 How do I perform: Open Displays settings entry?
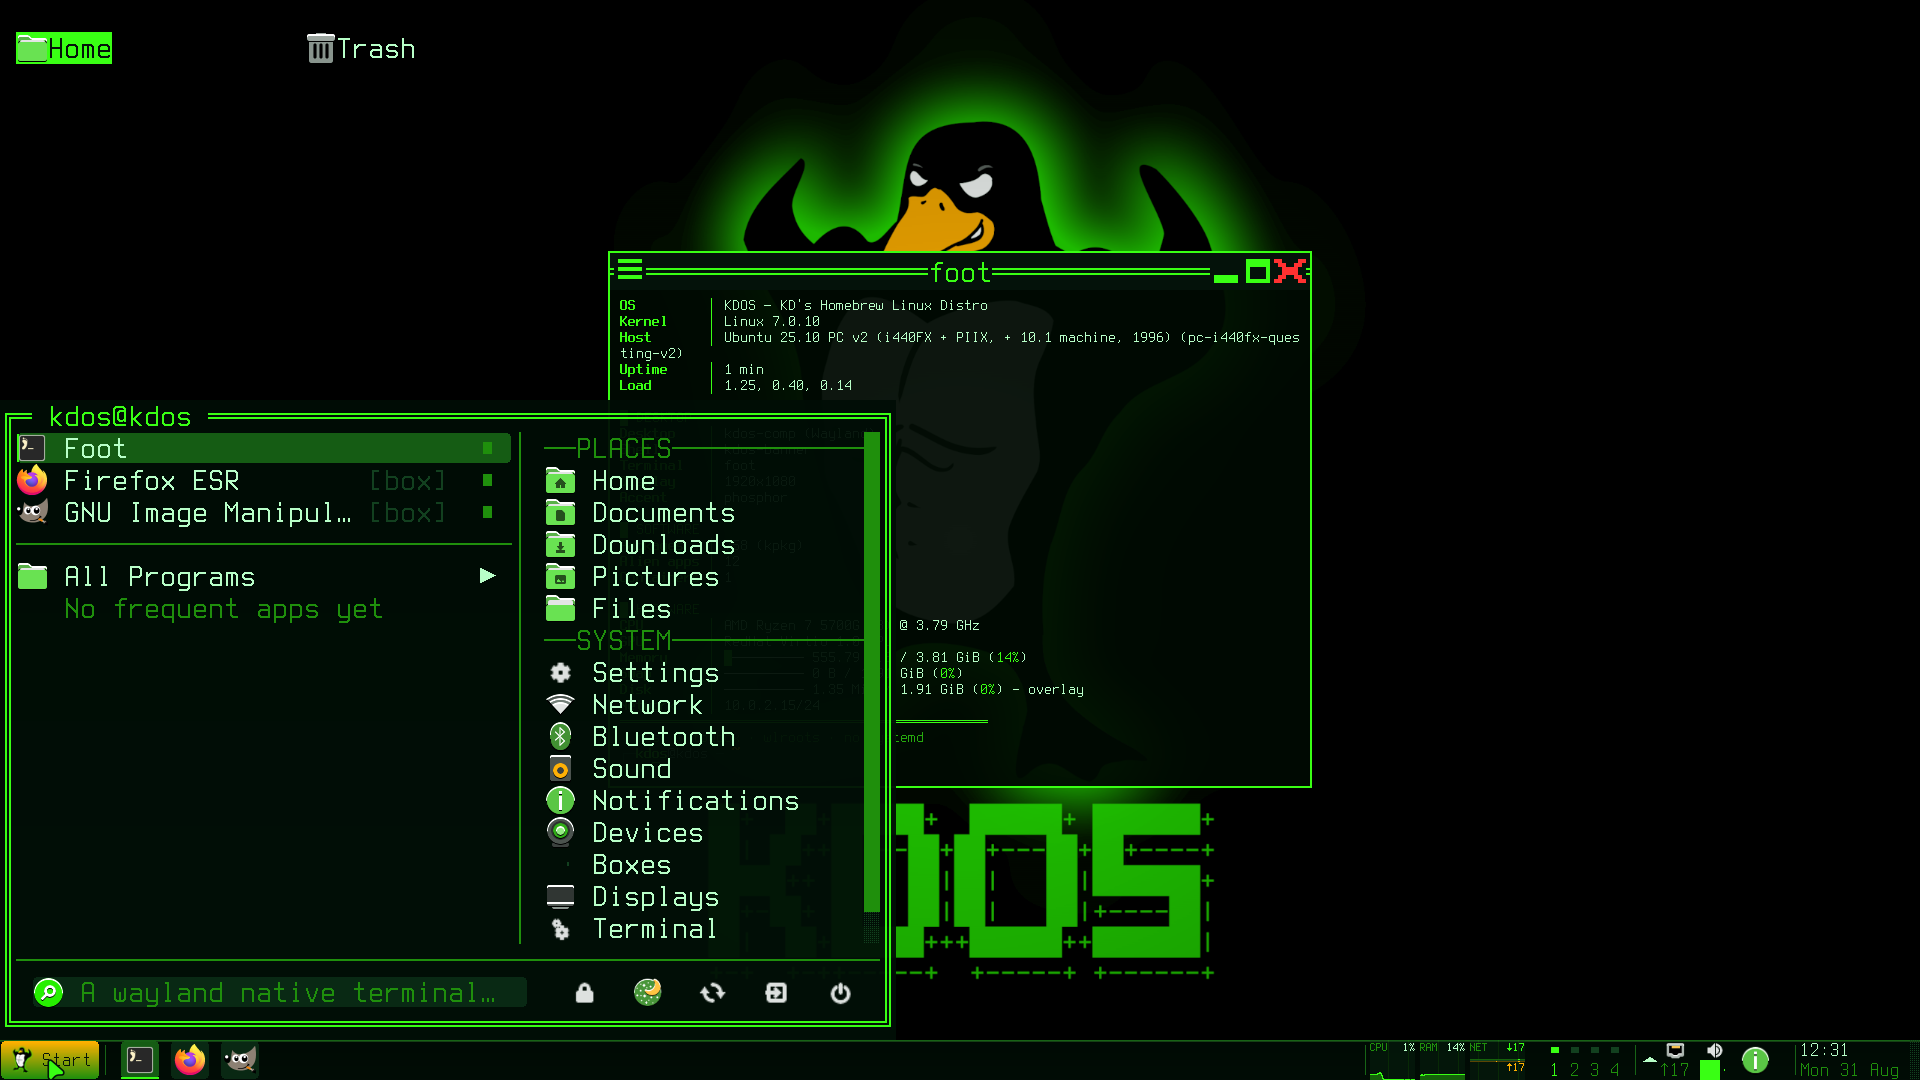point(704,896)
